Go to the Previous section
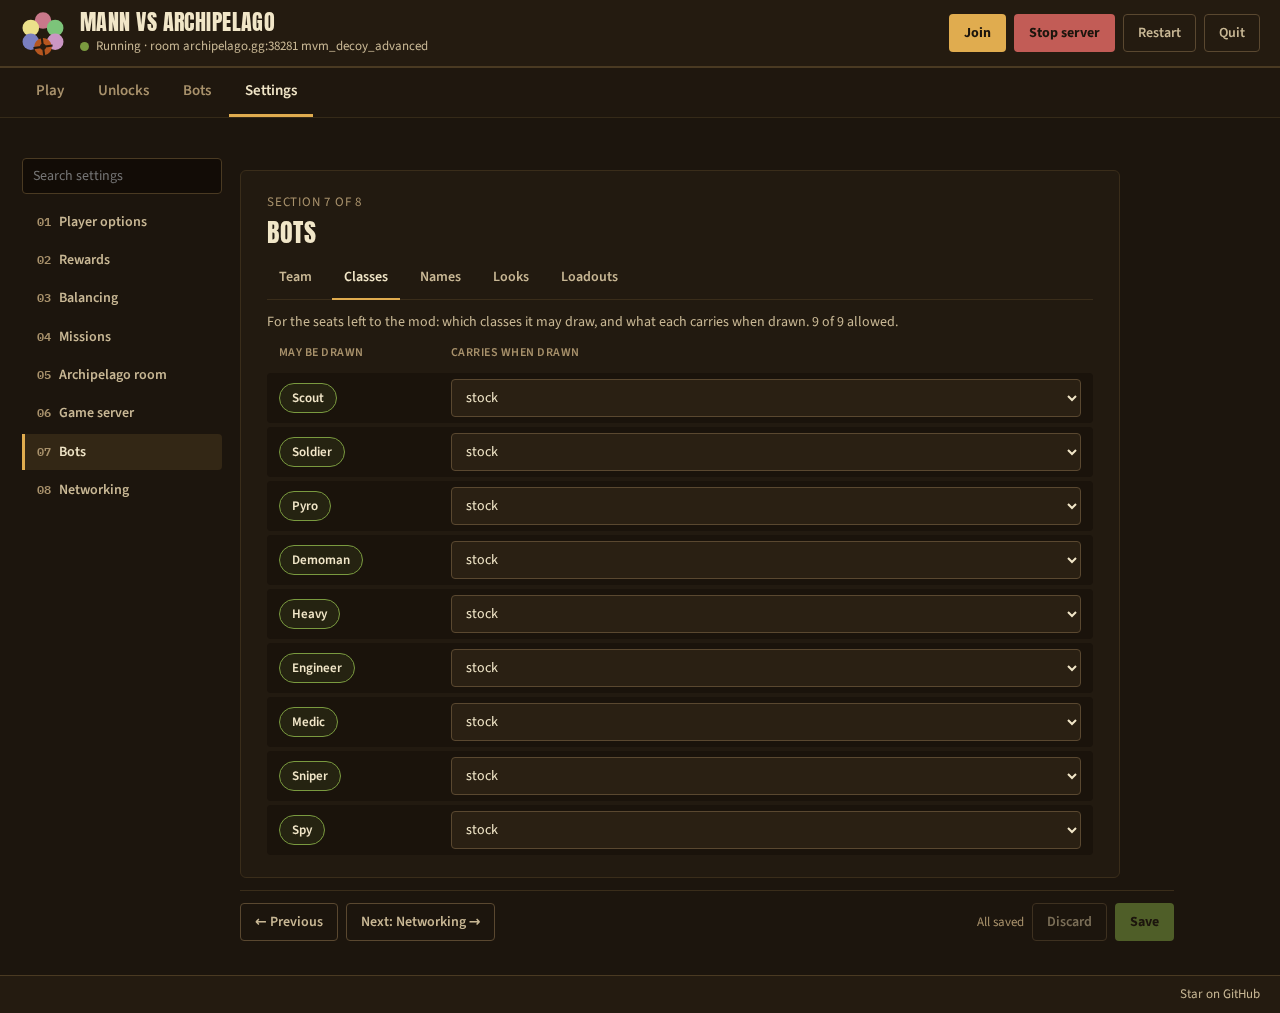1280x1013 pixels. click(289, 922)
